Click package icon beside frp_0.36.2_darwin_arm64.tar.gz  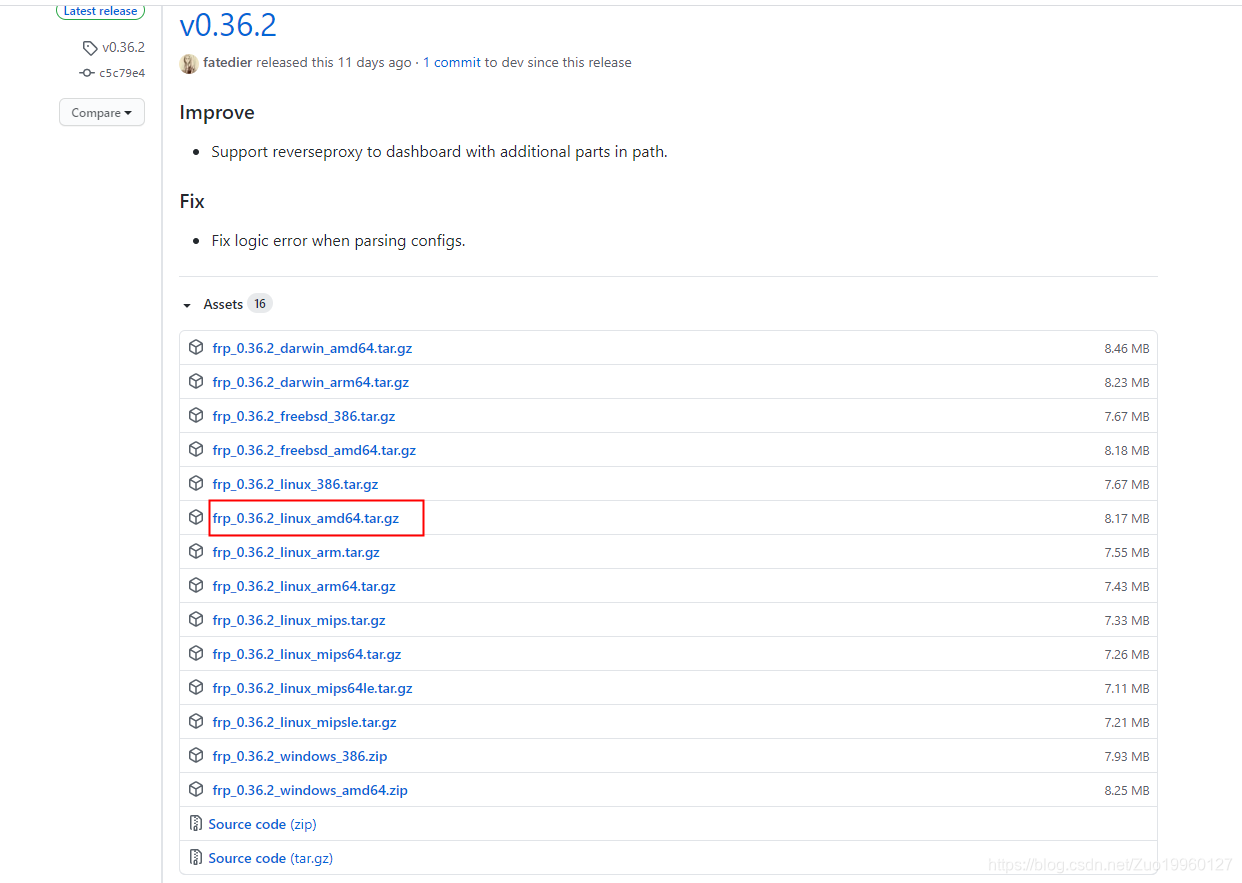coord(196,382)
